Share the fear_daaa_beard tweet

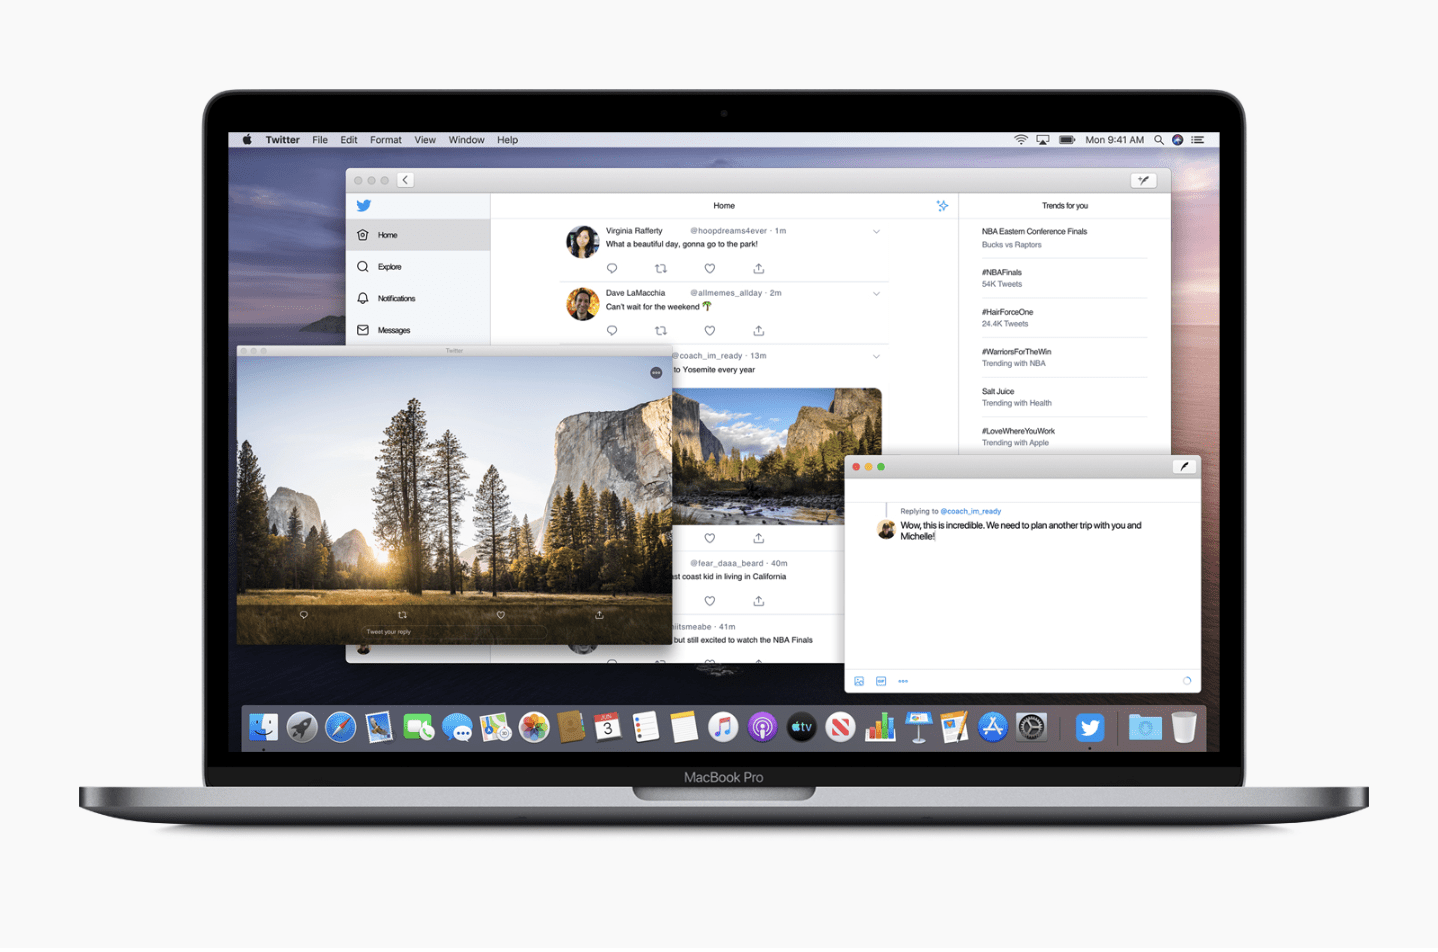[x=758, y=601]
